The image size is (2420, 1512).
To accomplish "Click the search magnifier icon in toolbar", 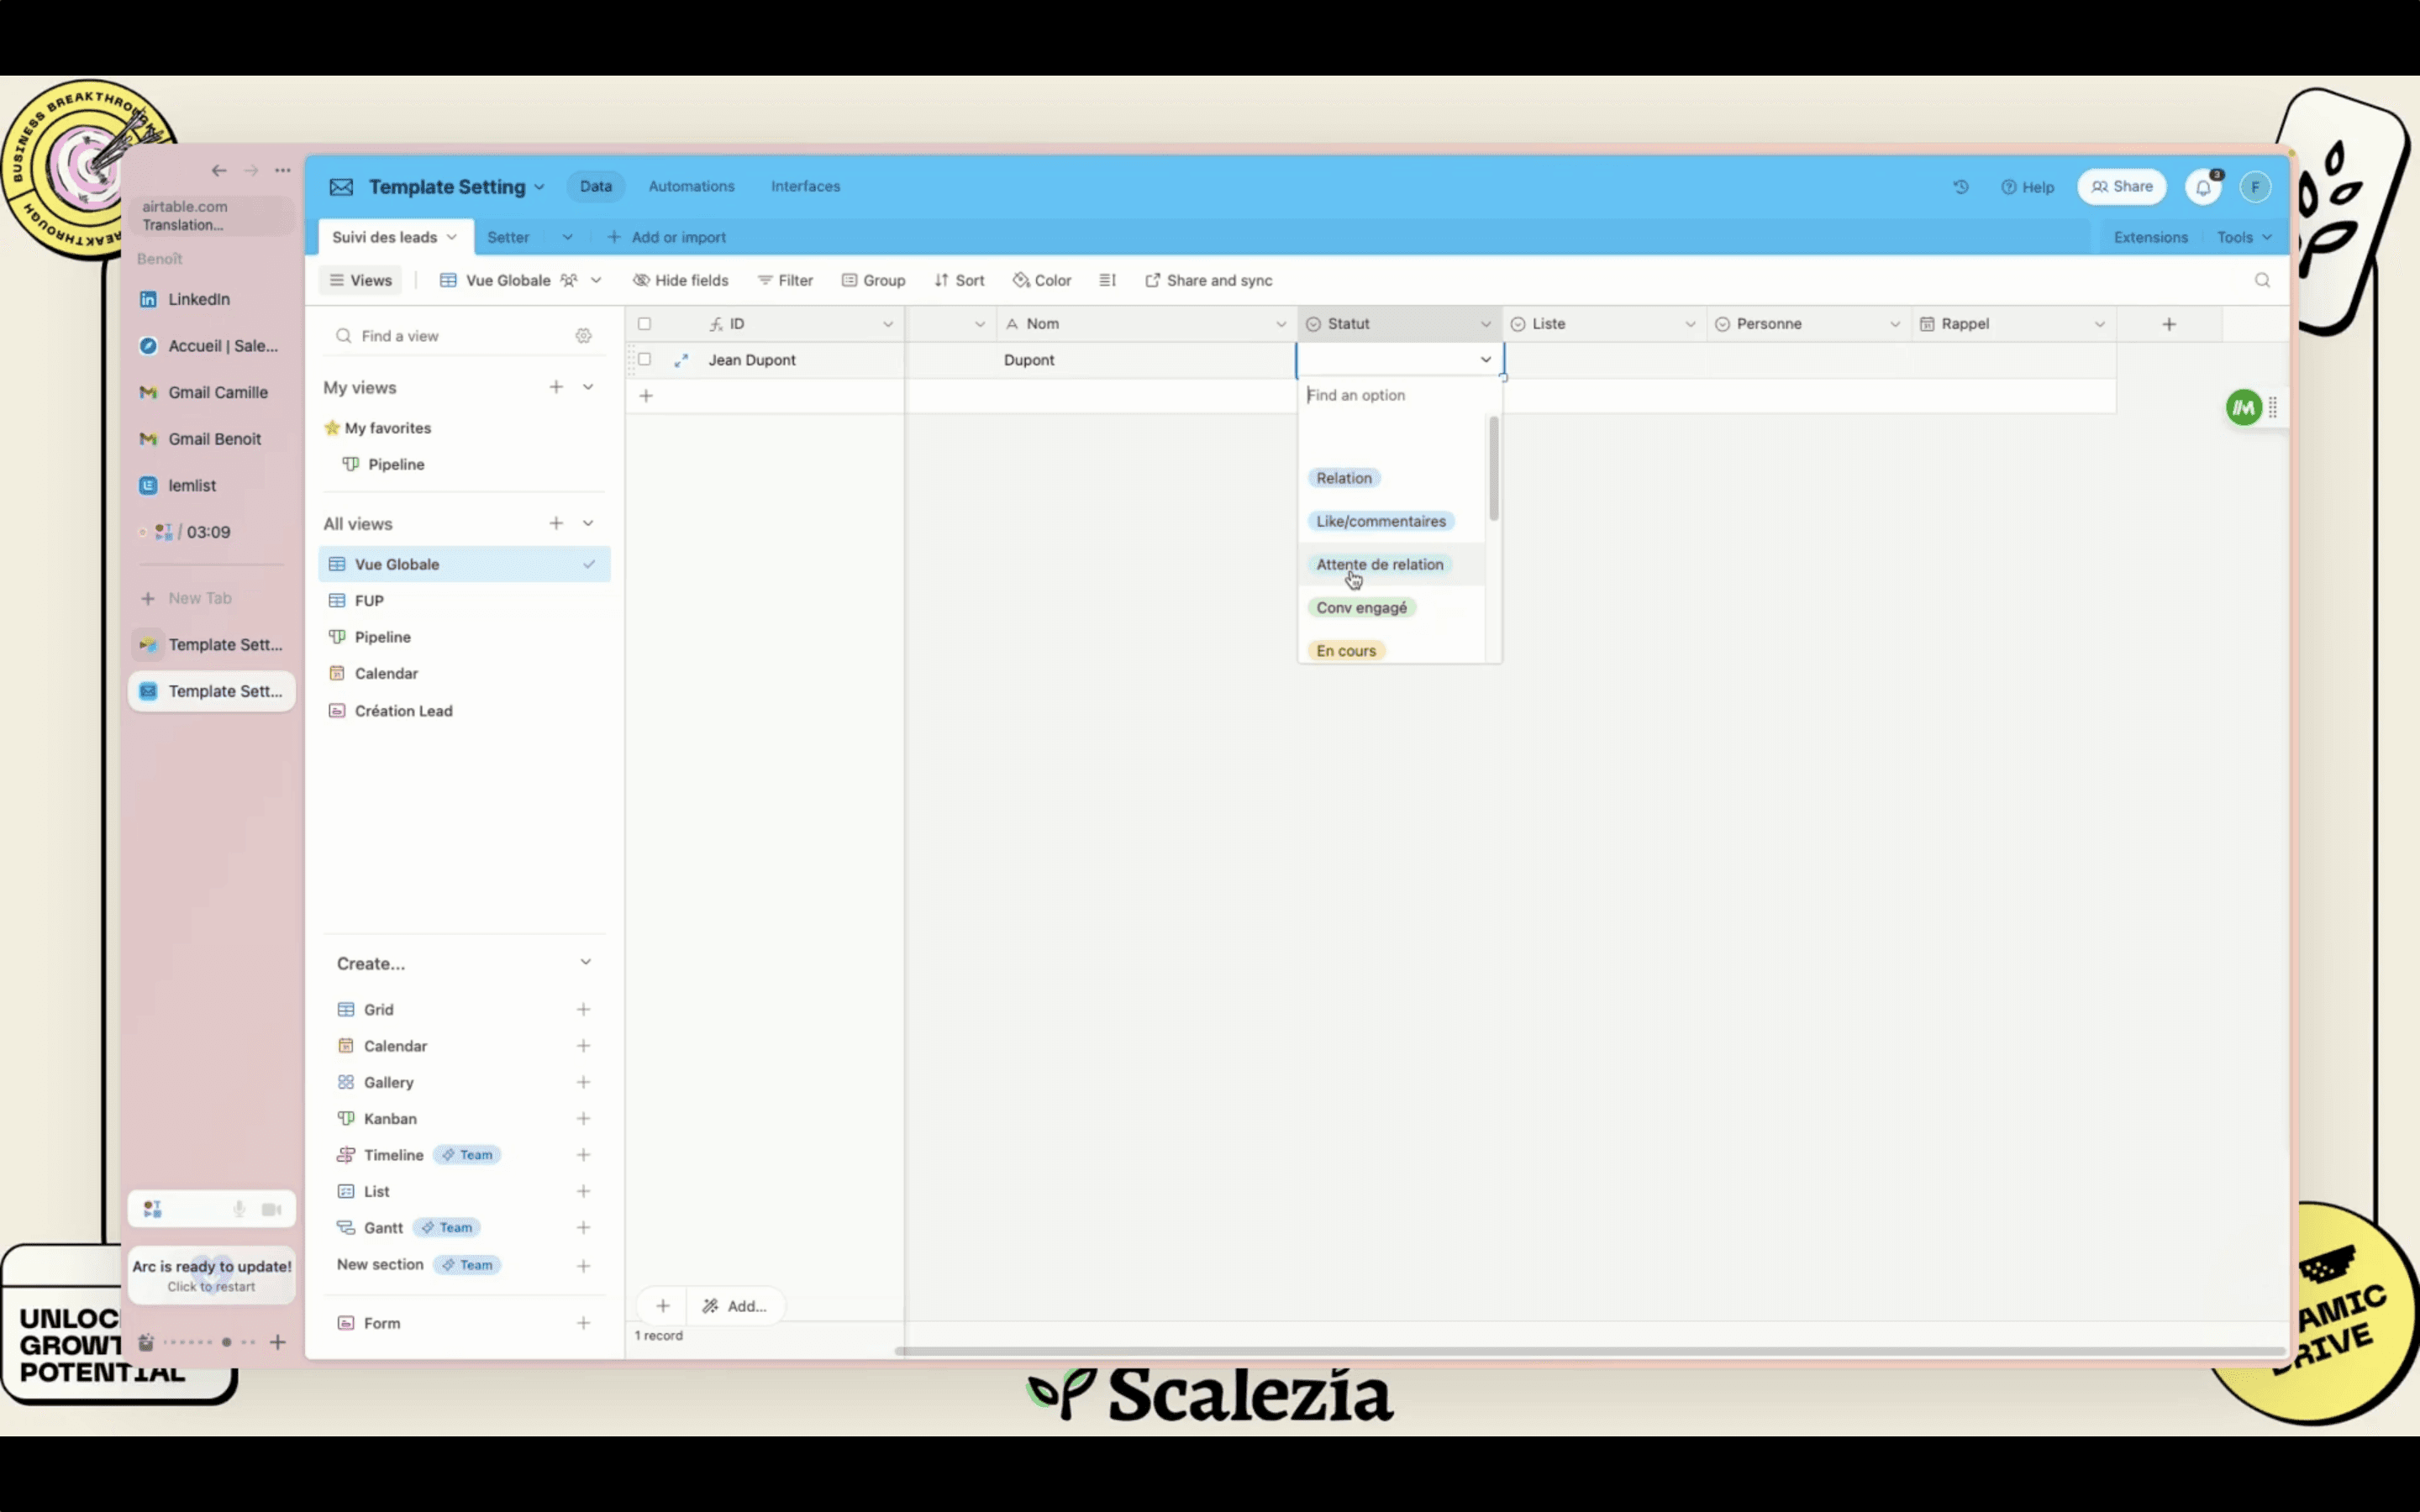I will click(x=2262, y=280).
